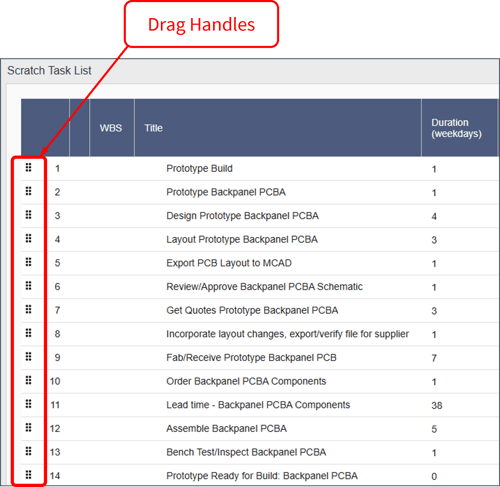
Task: Click drag handle for Assemble Backpanel PCBA row
Action: coord(29,428)
